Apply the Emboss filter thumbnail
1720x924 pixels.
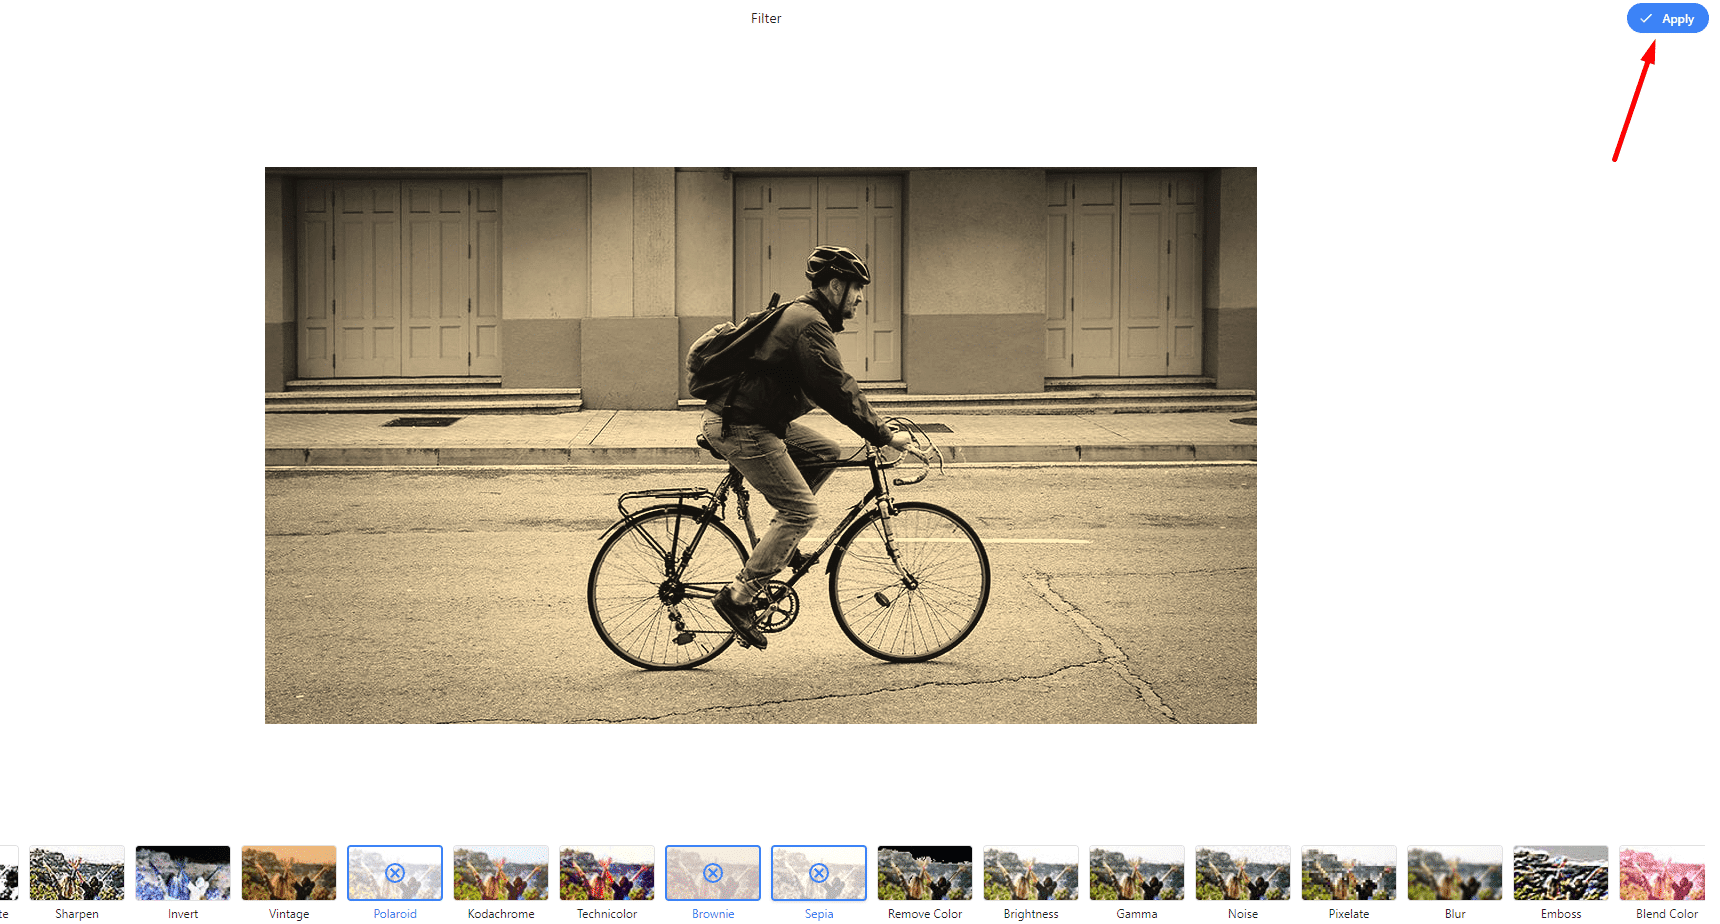point(1561,873)
